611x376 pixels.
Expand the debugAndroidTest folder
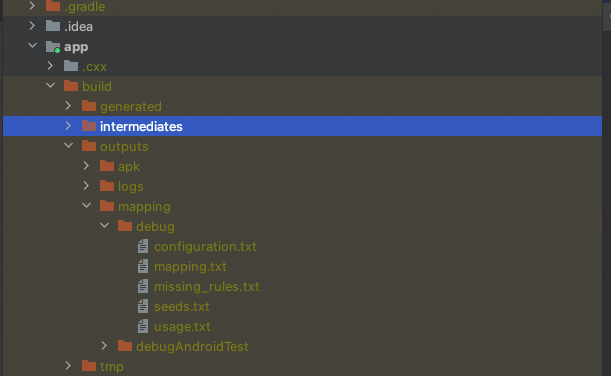tap(104, 346)
